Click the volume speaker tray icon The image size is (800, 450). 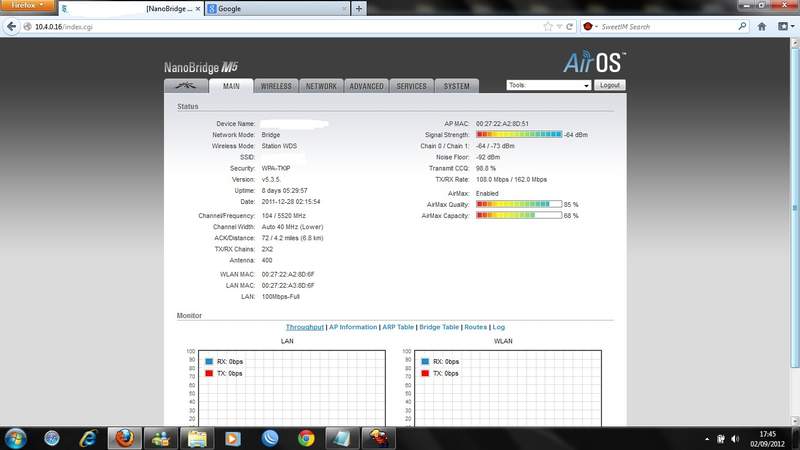735,439
